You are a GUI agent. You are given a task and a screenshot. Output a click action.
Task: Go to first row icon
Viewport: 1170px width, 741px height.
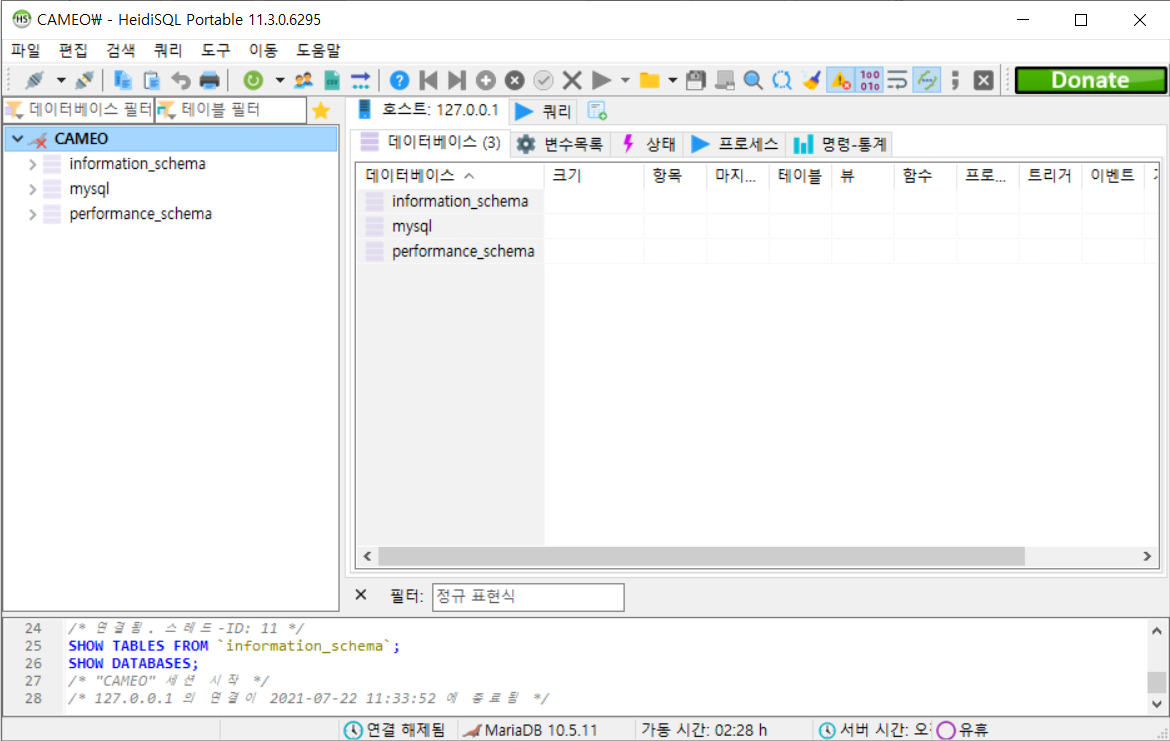428,80
